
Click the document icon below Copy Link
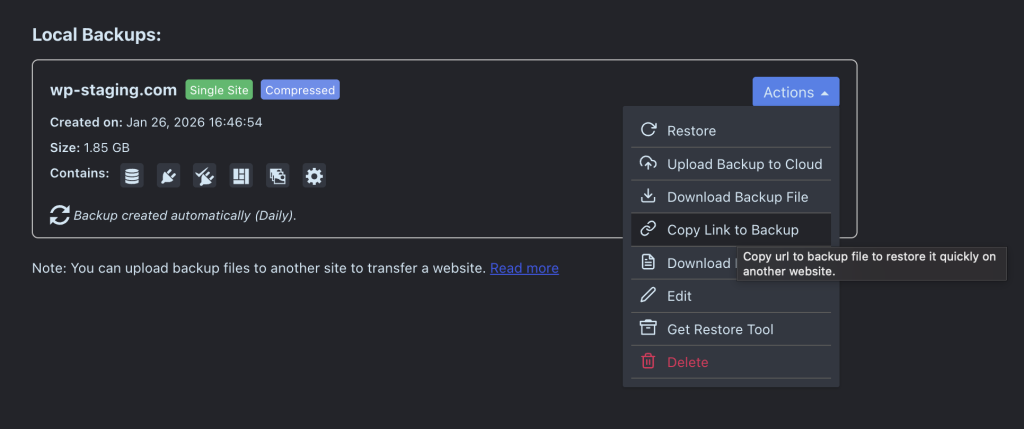click(648, 263)
